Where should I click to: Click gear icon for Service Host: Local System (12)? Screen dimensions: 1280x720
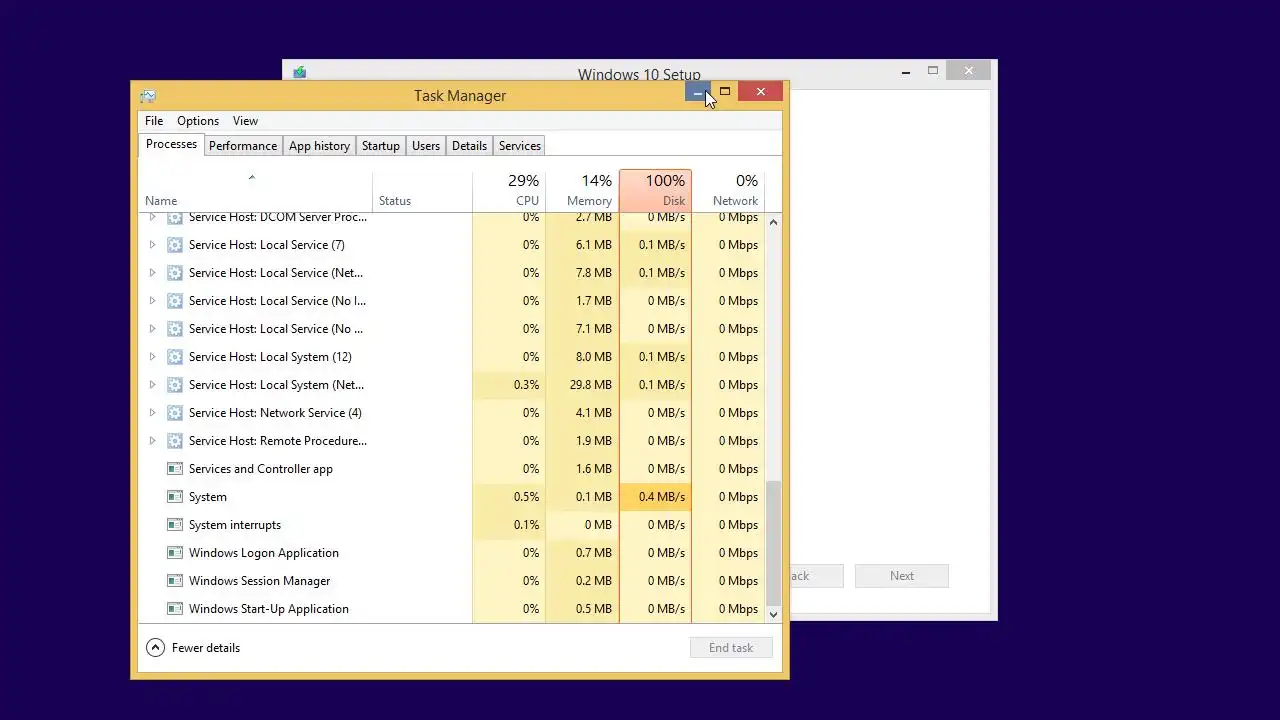pyautogui.click(x=175, y=357)
